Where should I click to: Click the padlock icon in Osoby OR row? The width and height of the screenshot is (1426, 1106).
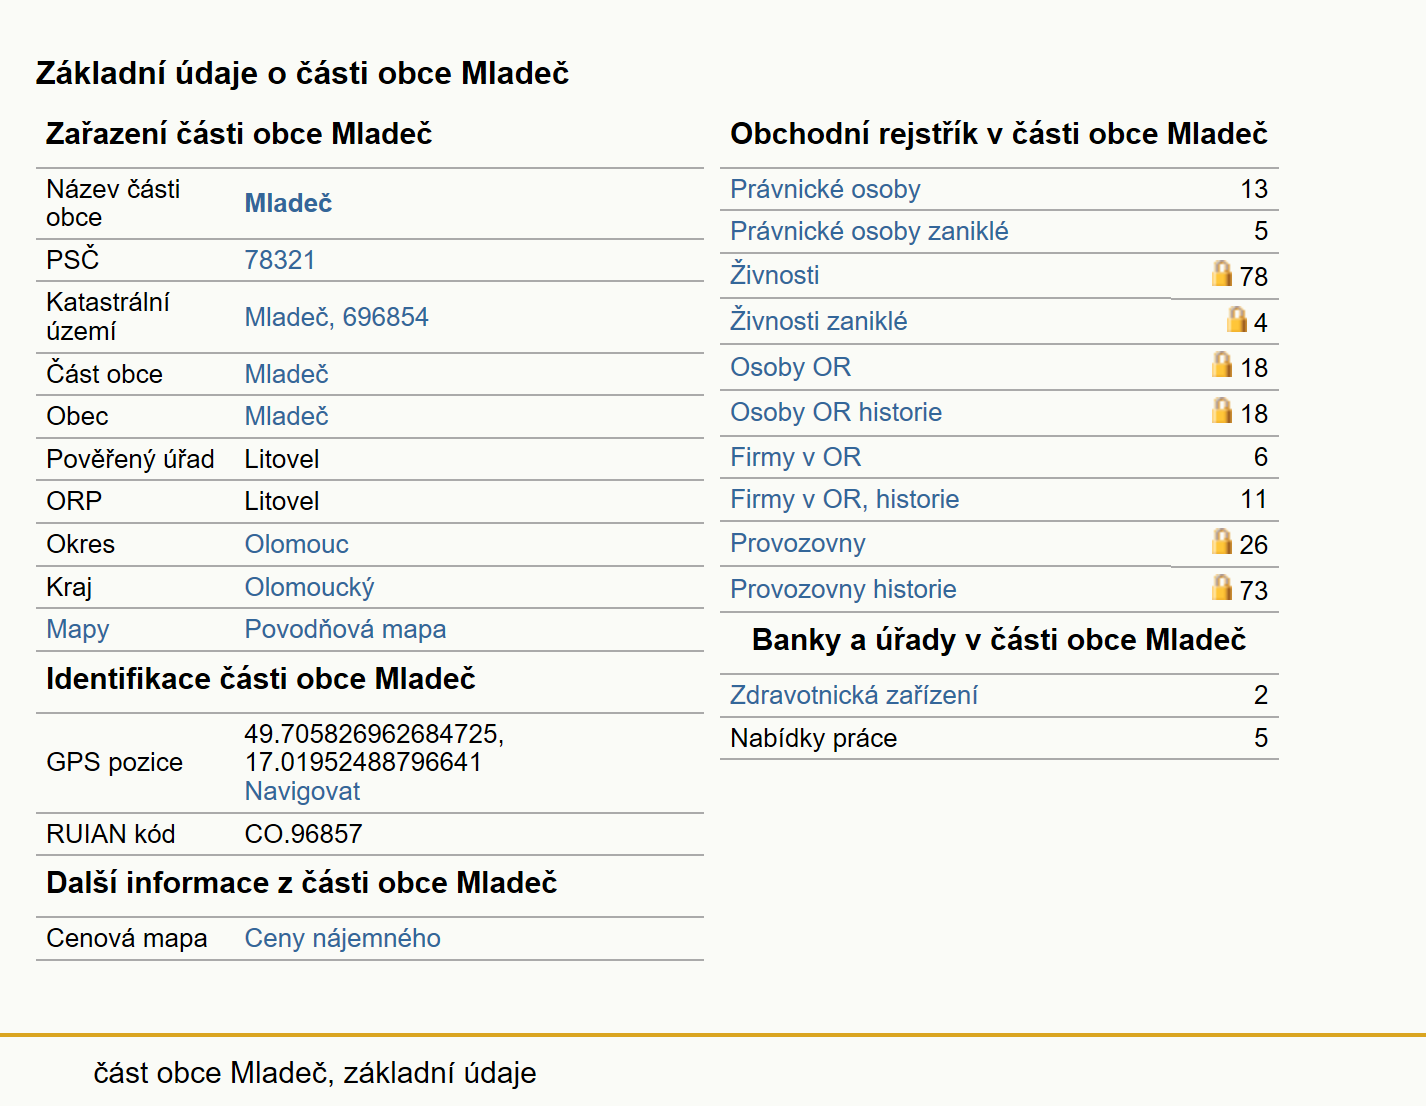point(1221,364)
